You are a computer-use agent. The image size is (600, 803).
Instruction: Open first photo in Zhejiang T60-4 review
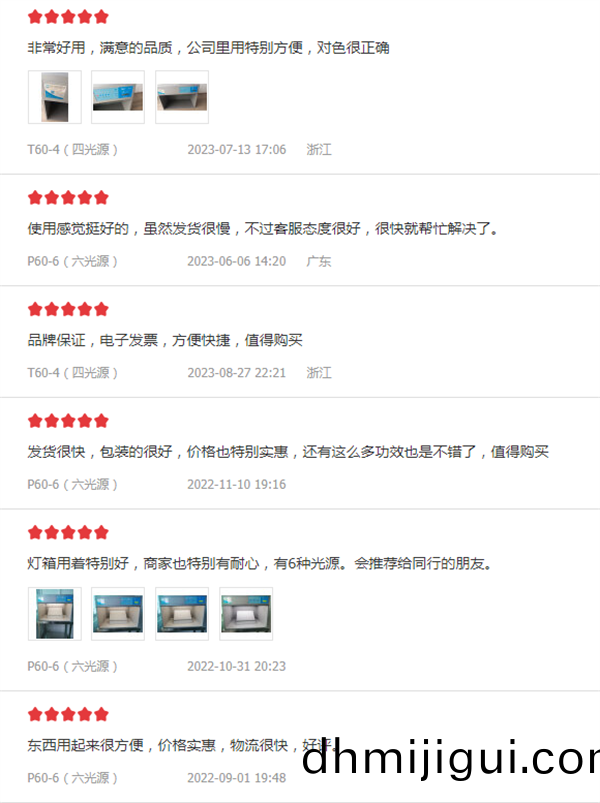[55, 97]
